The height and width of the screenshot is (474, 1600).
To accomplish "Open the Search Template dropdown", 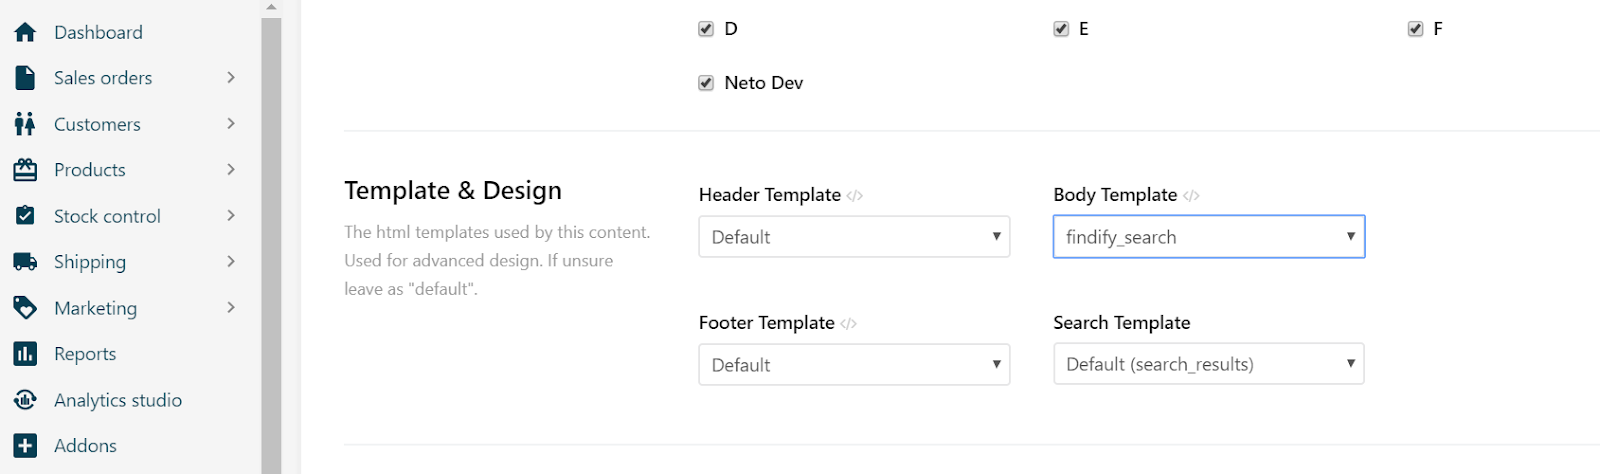I will [1208, 364].
